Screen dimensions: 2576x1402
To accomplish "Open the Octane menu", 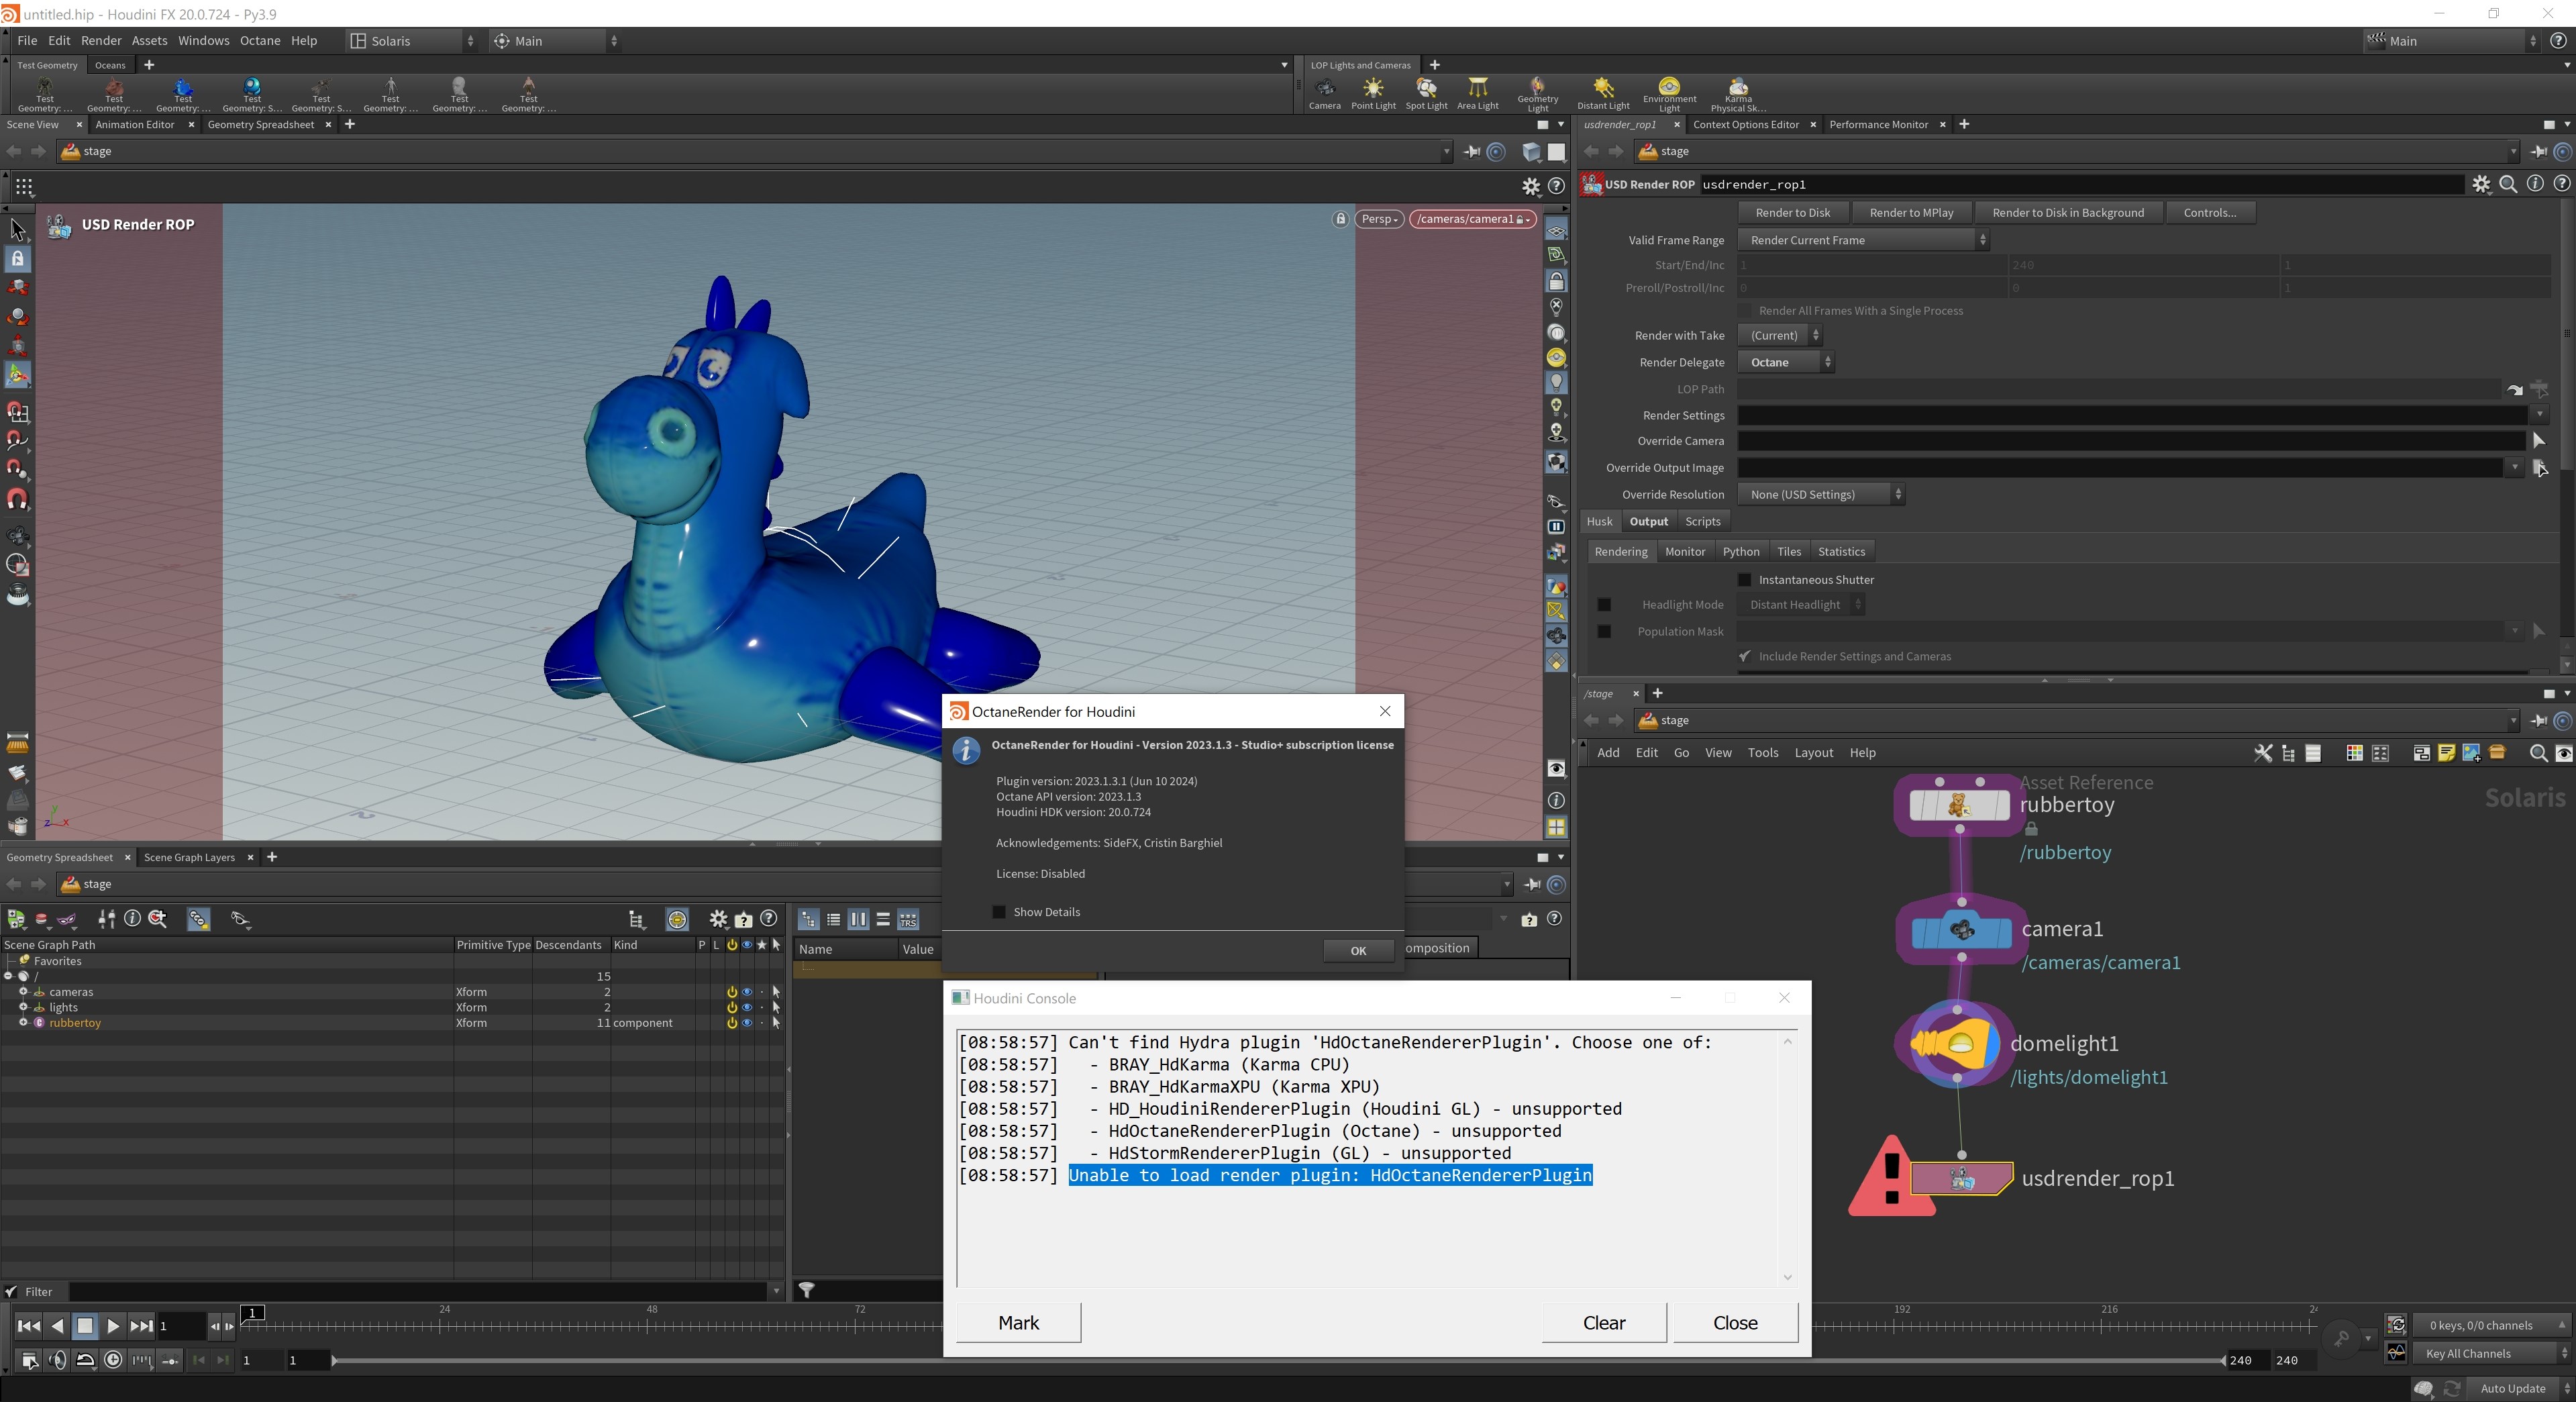I will pos(259,41).
